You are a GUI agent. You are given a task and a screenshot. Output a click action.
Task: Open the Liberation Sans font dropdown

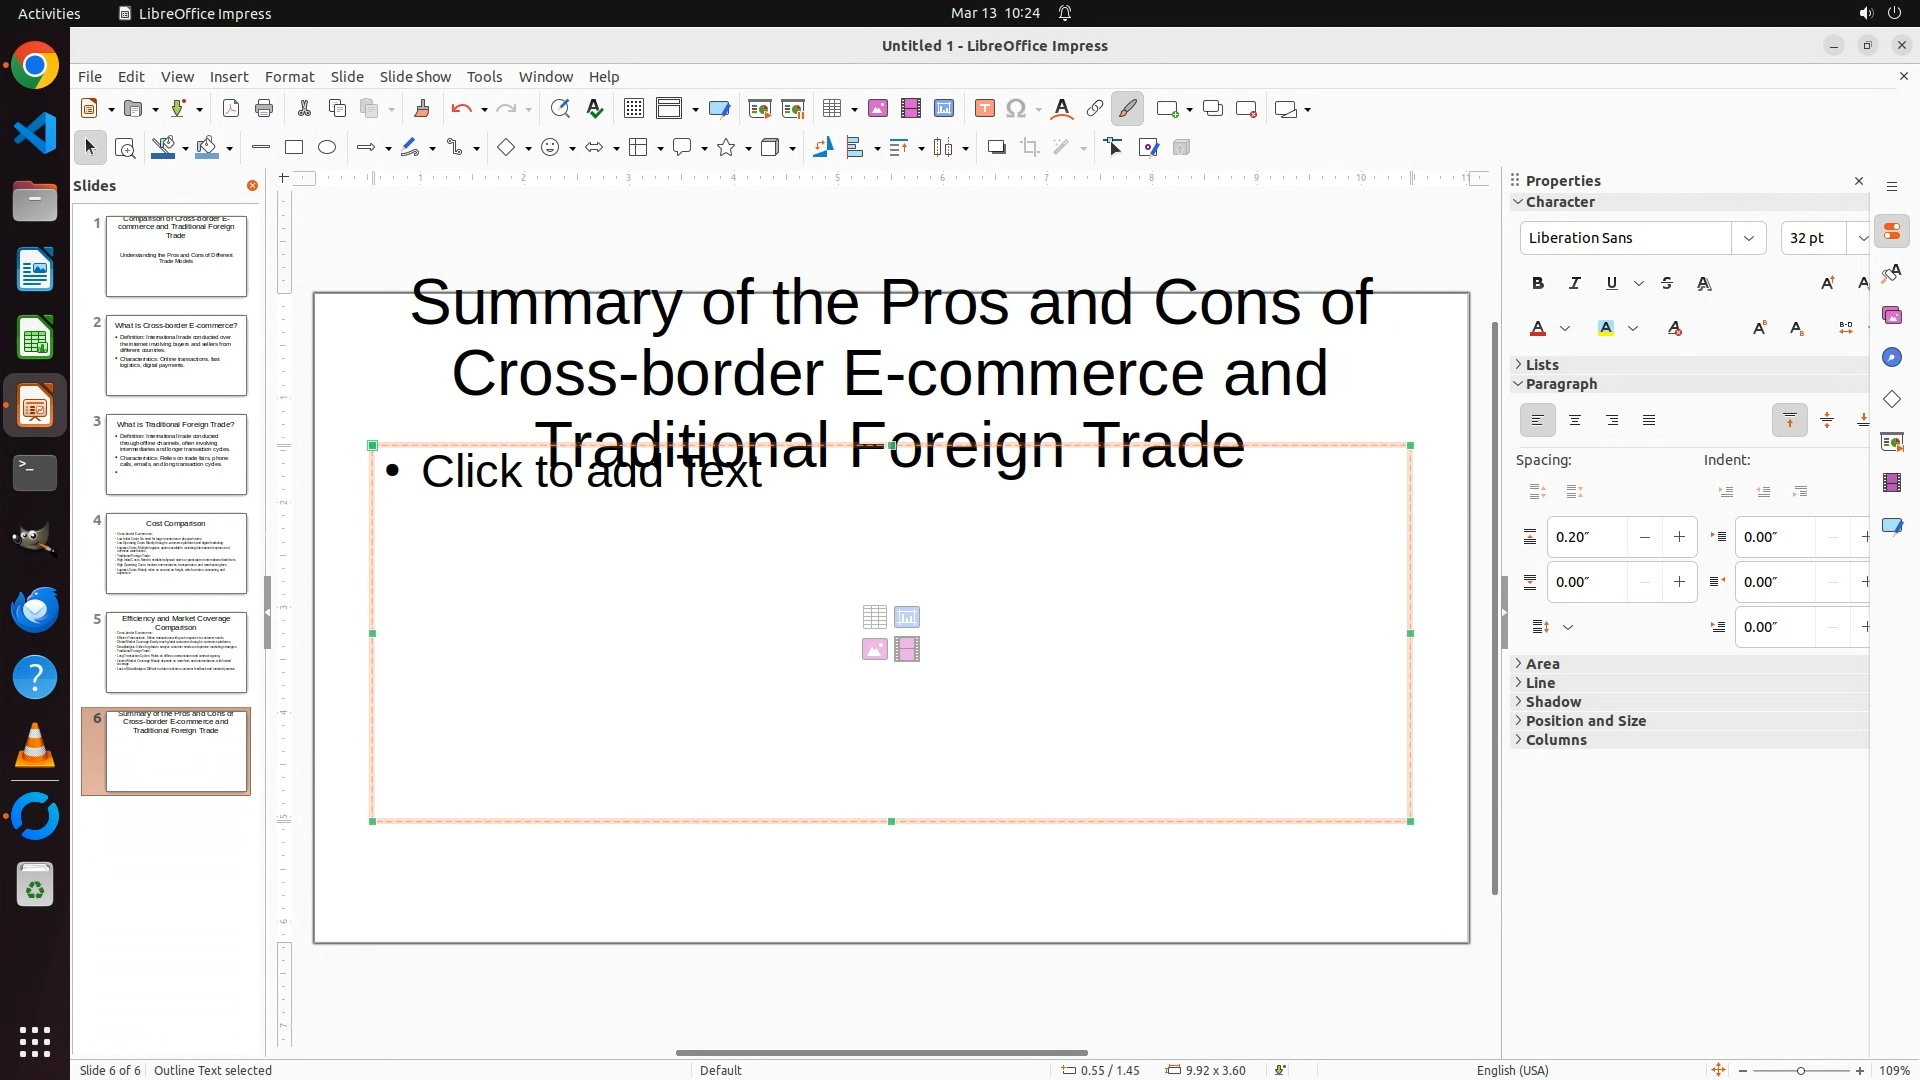[x=1749, y=238]
